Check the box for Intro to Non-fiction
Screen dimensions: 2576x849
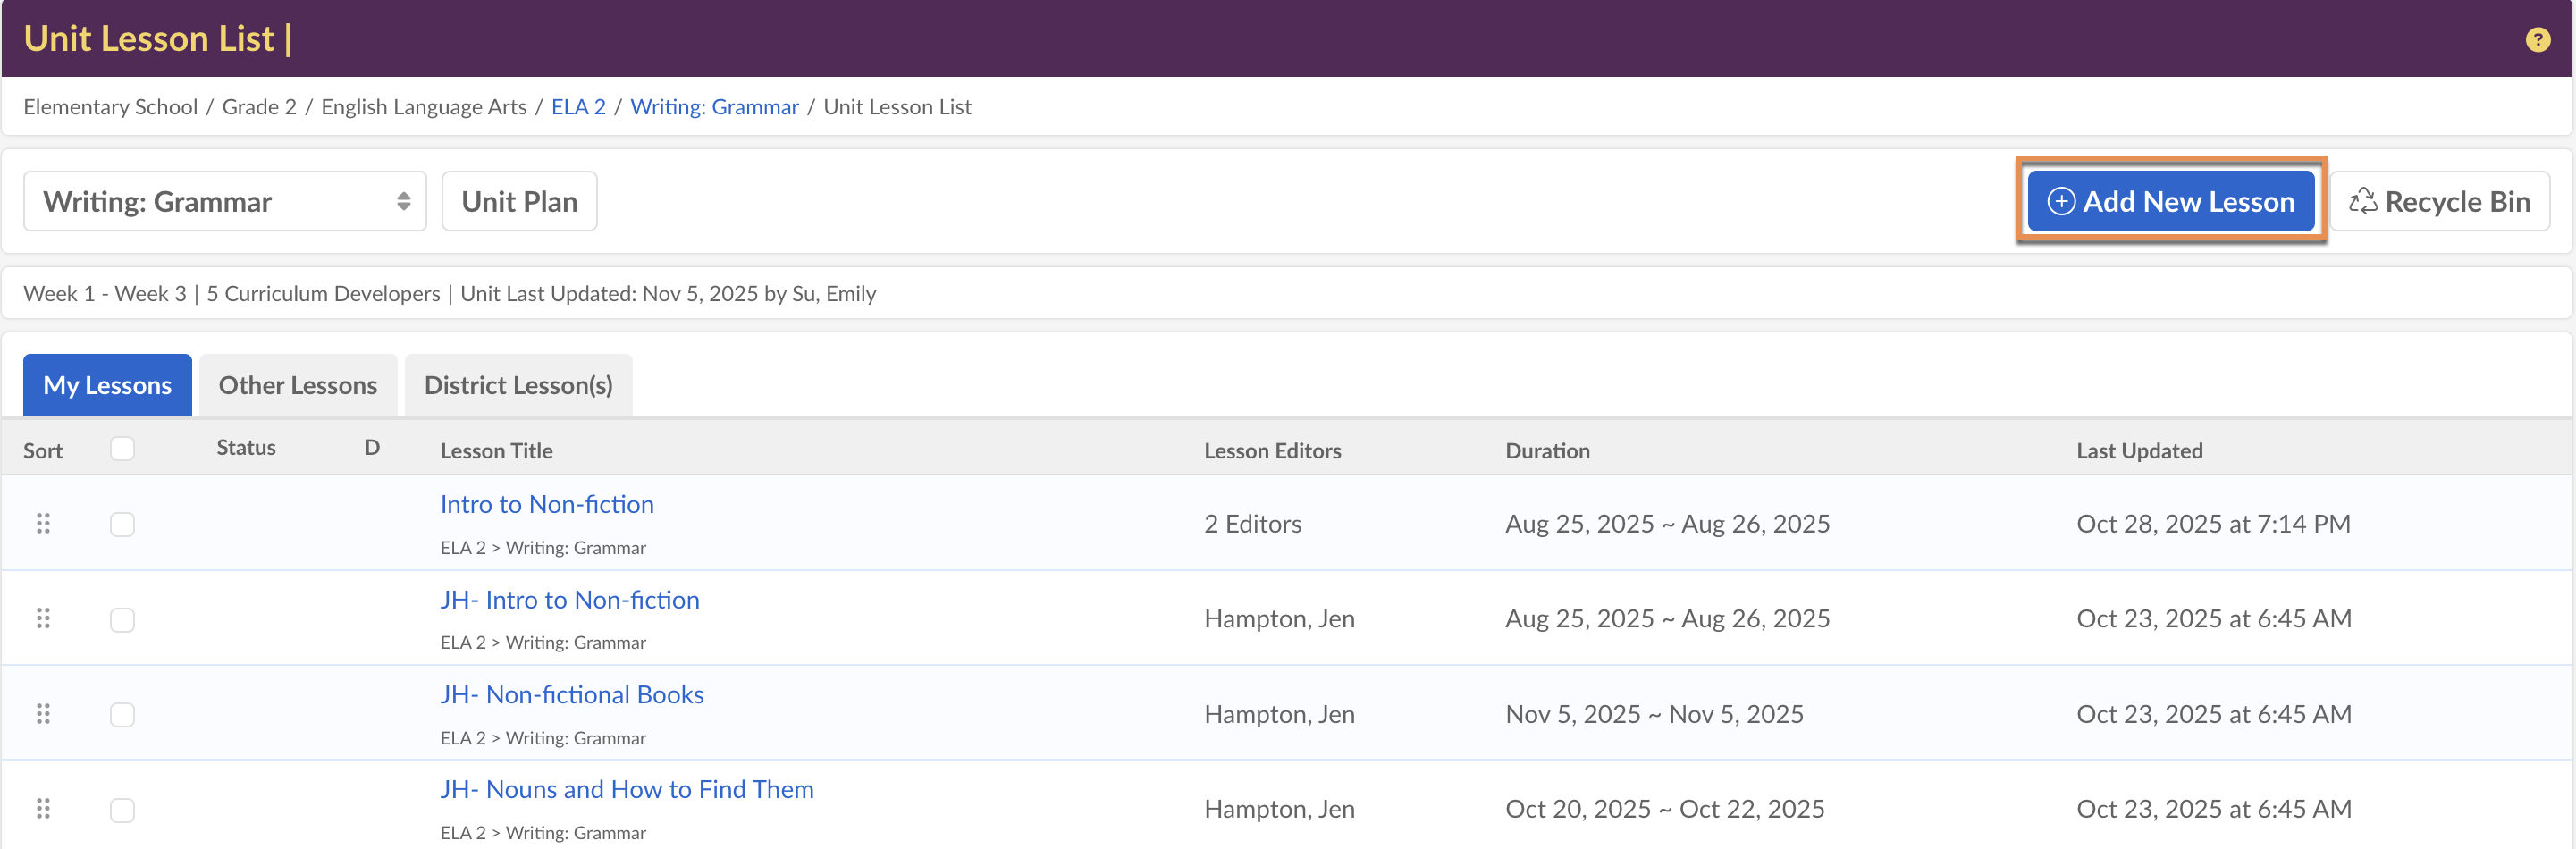pyautogui.click(x=122, y=524)
